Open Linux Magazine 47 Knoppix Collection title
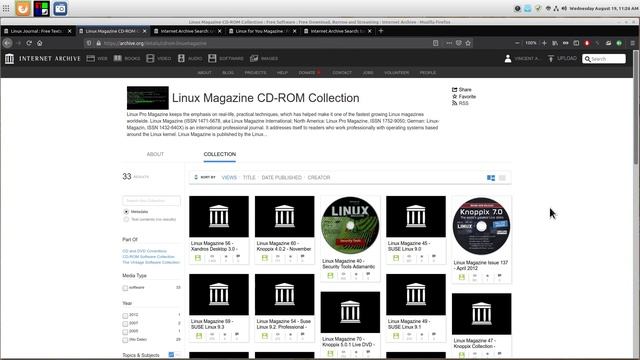Viewport: 640px width, 360px height. click(x=475, y=343)
